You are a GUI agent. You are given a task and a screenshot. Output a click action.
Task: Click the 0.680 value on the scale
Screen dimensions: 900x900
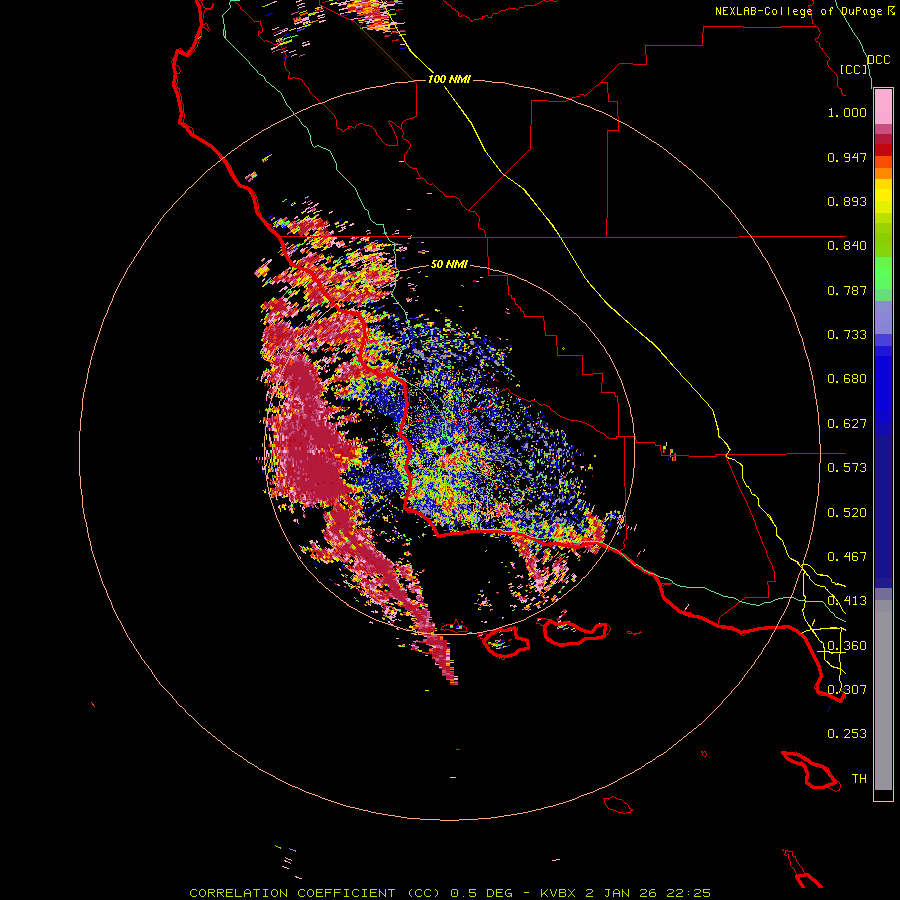pyautogui.click(x=847, y=379)
